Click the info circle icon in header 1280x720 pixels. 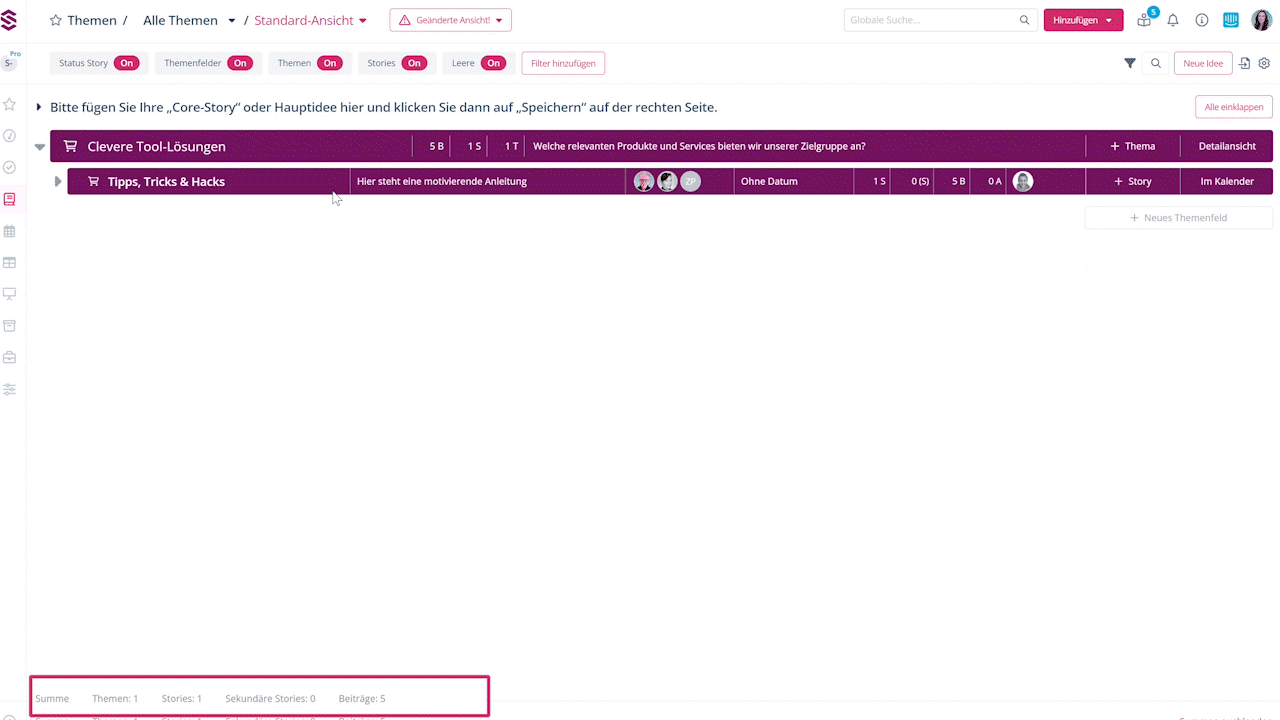[1202, 20]
